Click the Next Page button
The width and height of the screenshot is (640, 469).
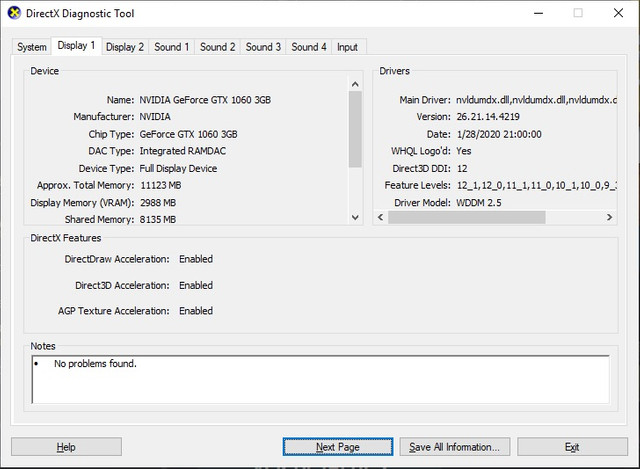(338, 447)
